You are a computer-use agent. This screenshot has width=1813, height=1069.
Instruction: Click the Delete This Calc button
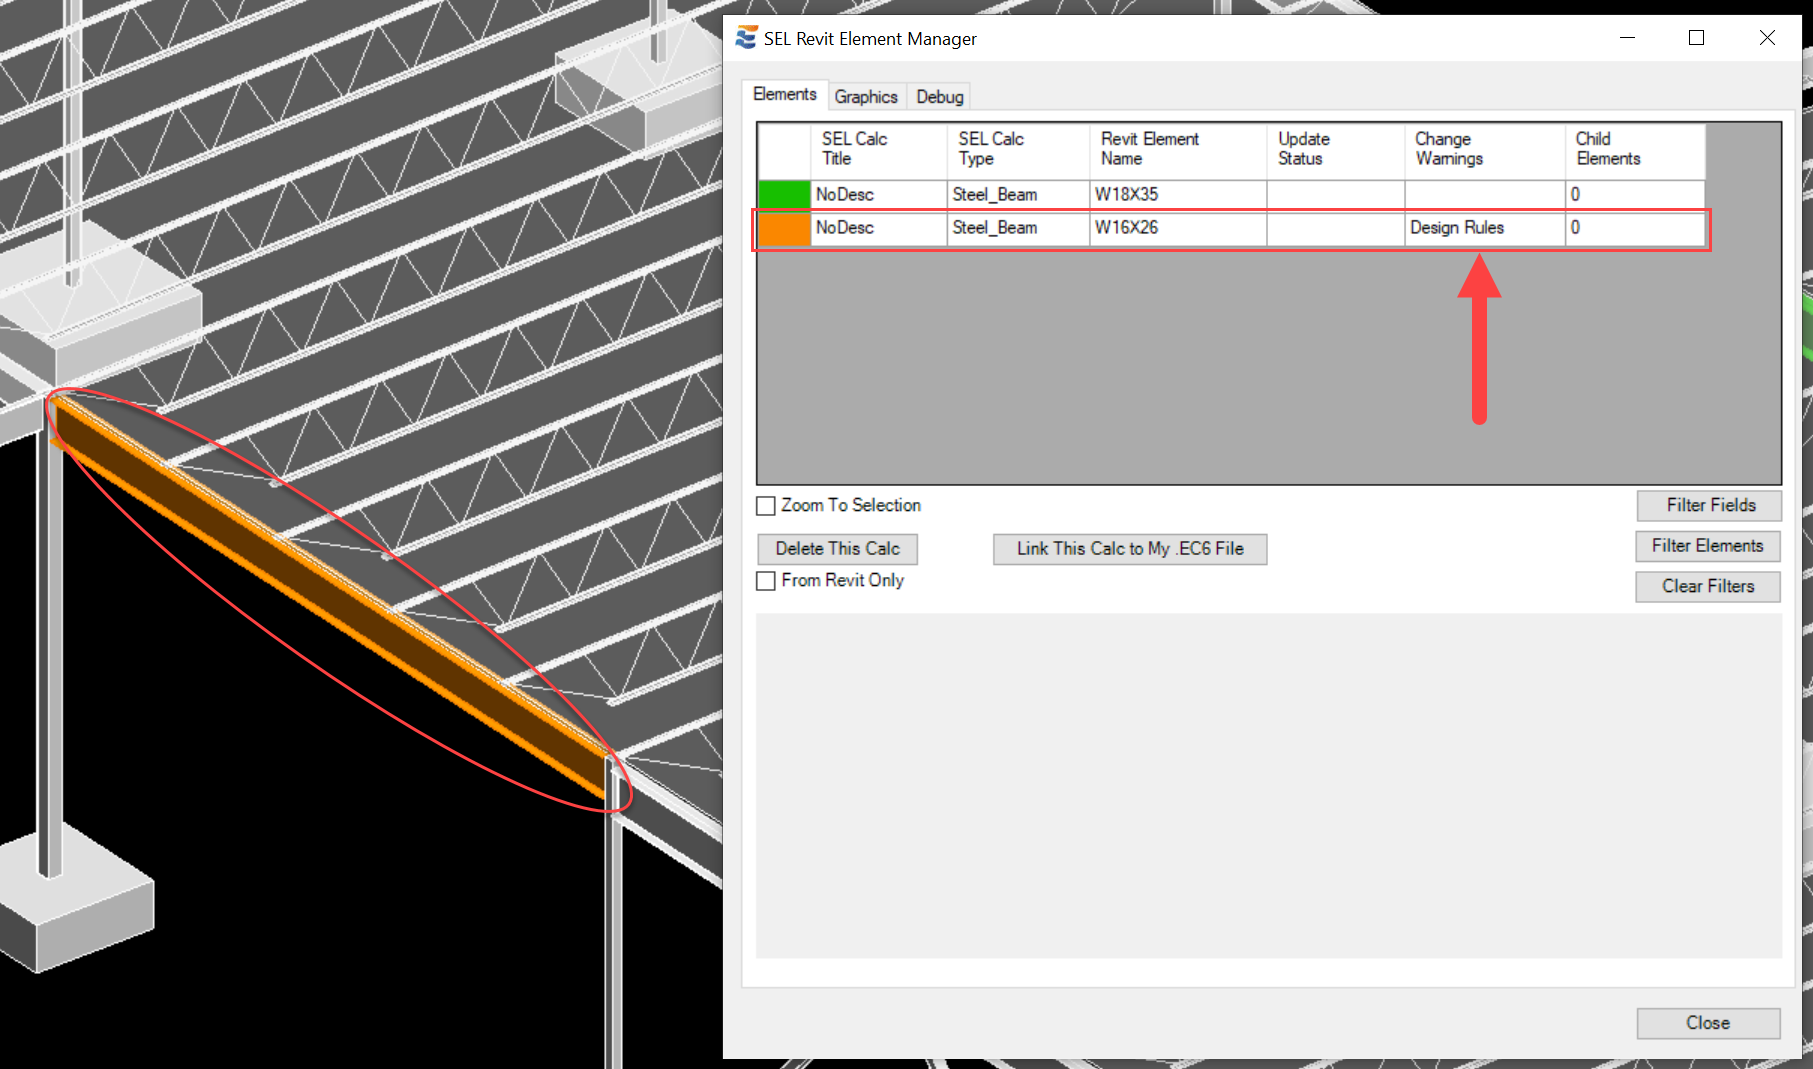click(838, 549)
